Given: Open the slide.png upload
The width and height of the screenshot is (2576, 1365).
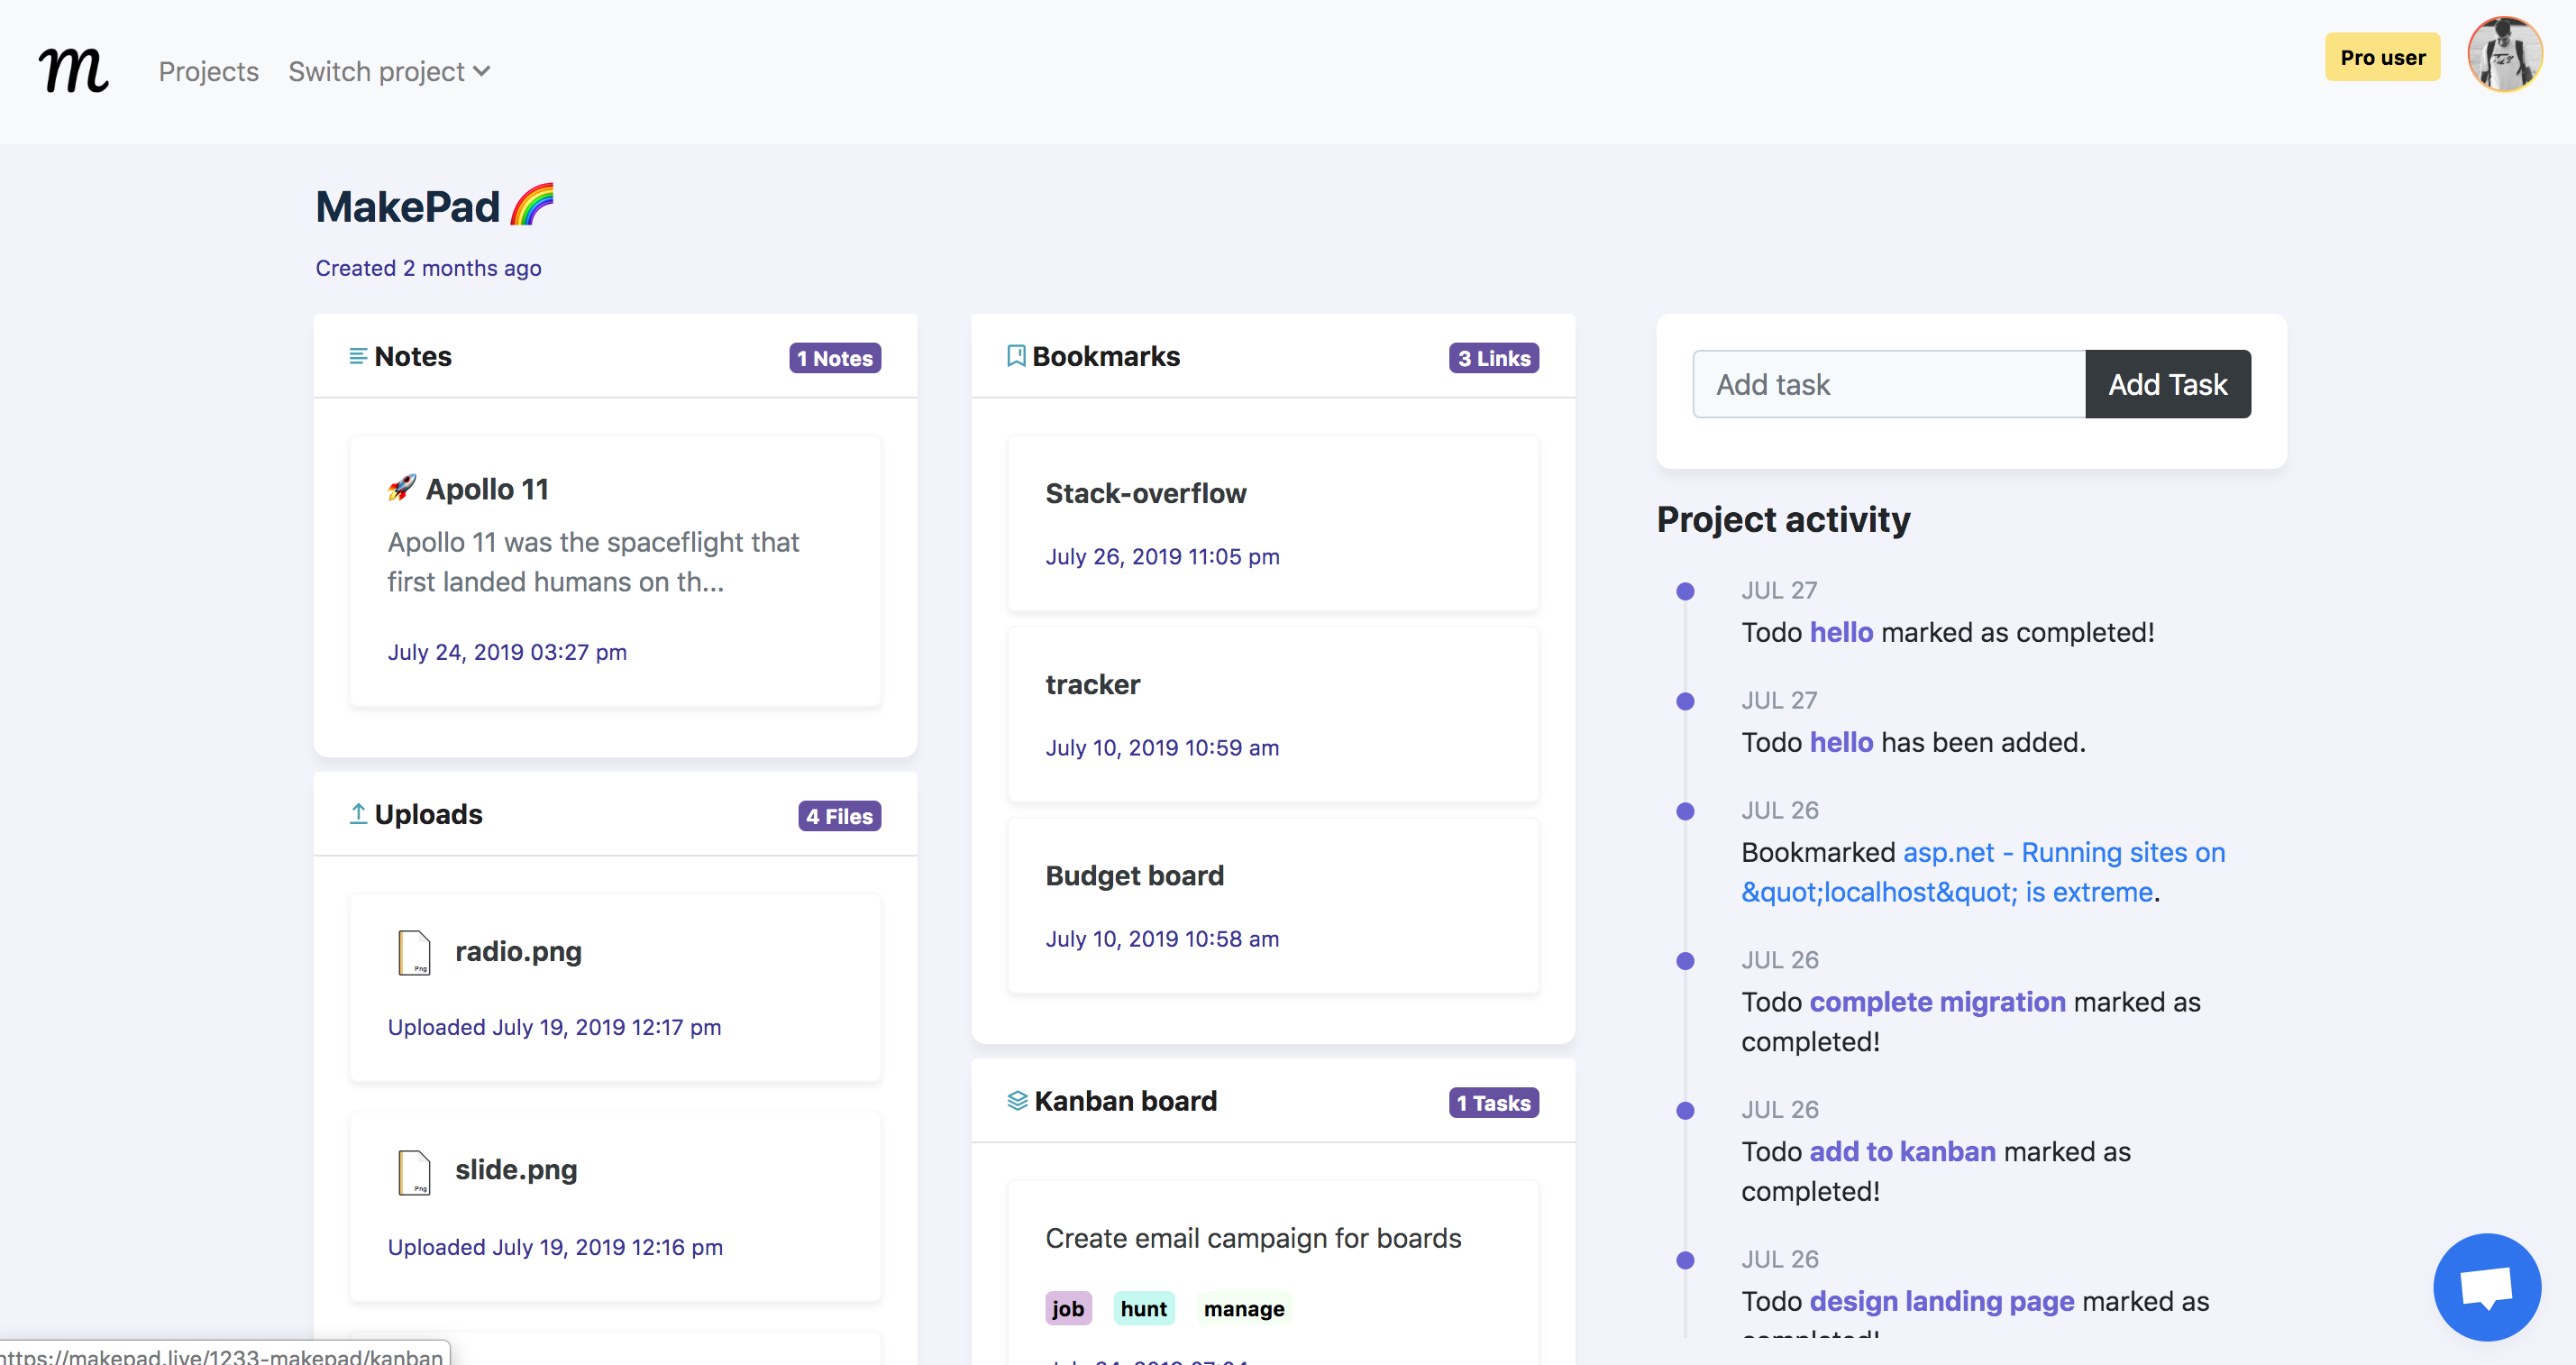Looking at the screenshot, I should pos(615,1207).
